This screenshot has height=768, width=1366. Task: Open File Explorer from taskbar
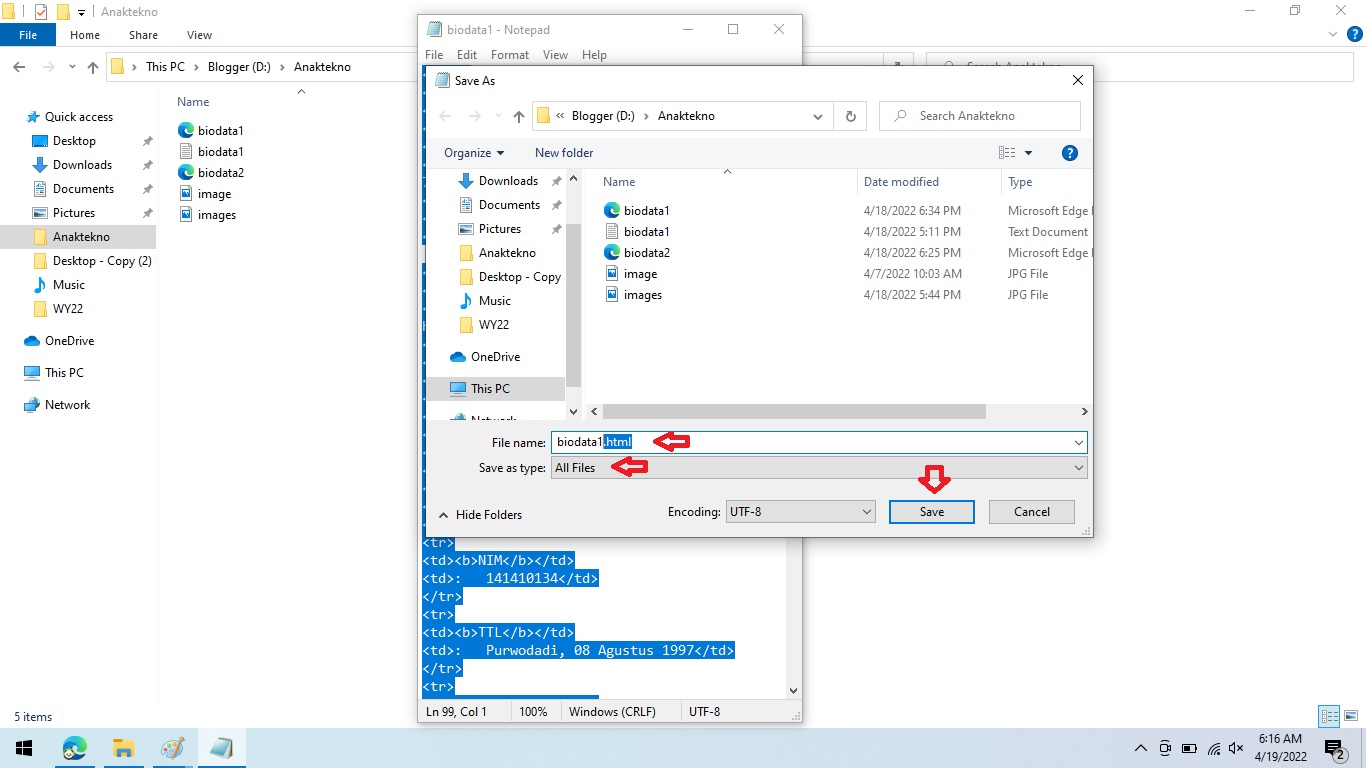(x=123, y=748)
